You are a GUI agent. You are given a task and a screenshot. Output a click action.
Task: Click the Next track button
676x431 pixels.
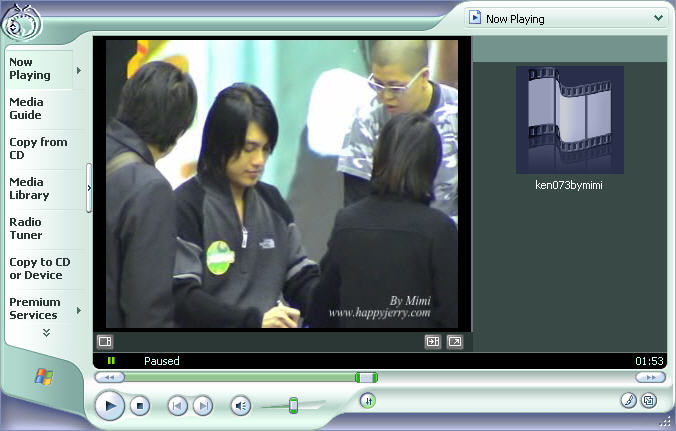[x=203, y=406]
